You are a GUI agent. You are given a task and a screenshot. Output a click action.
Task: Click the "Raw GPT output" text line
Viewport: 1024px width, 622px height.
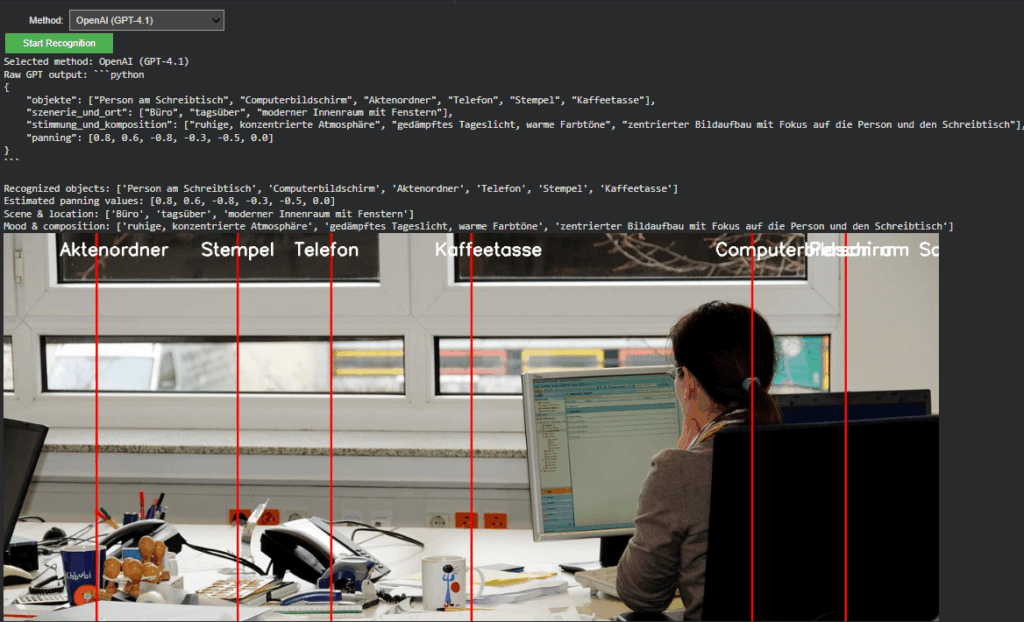click(75, 75)
